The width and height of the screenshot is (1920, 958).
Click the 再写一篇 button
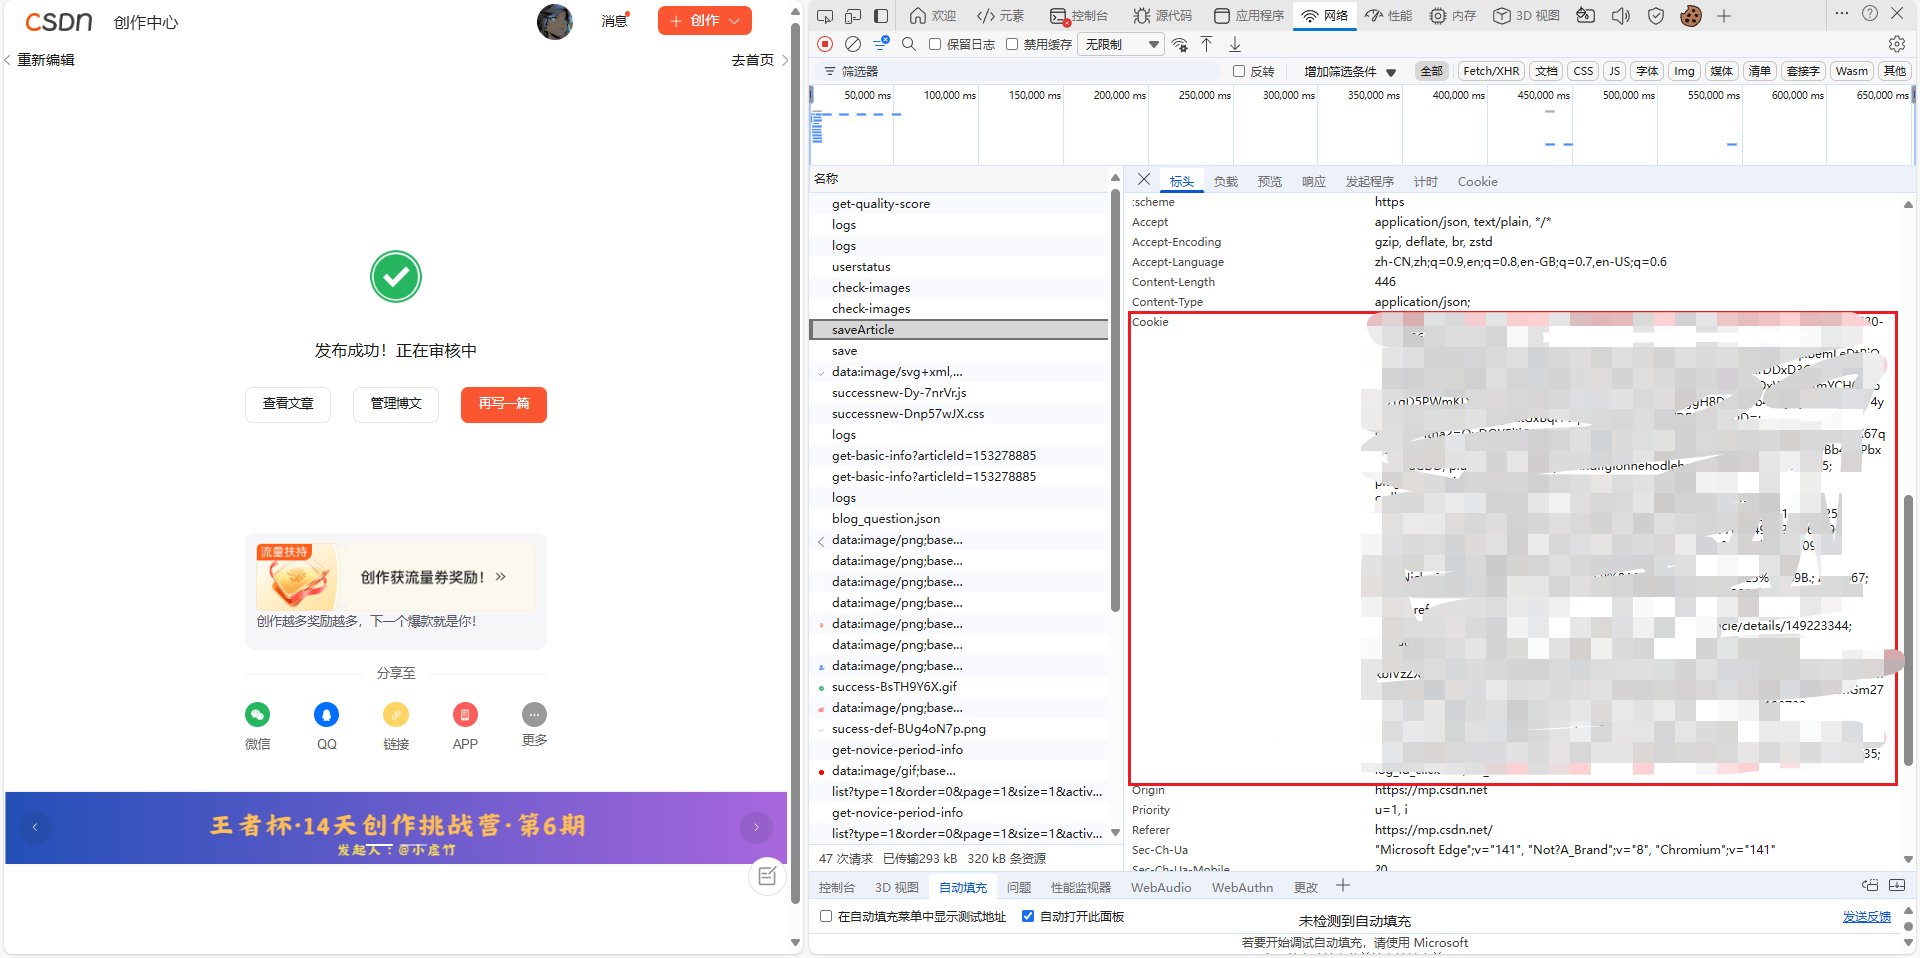pos(503,404)
